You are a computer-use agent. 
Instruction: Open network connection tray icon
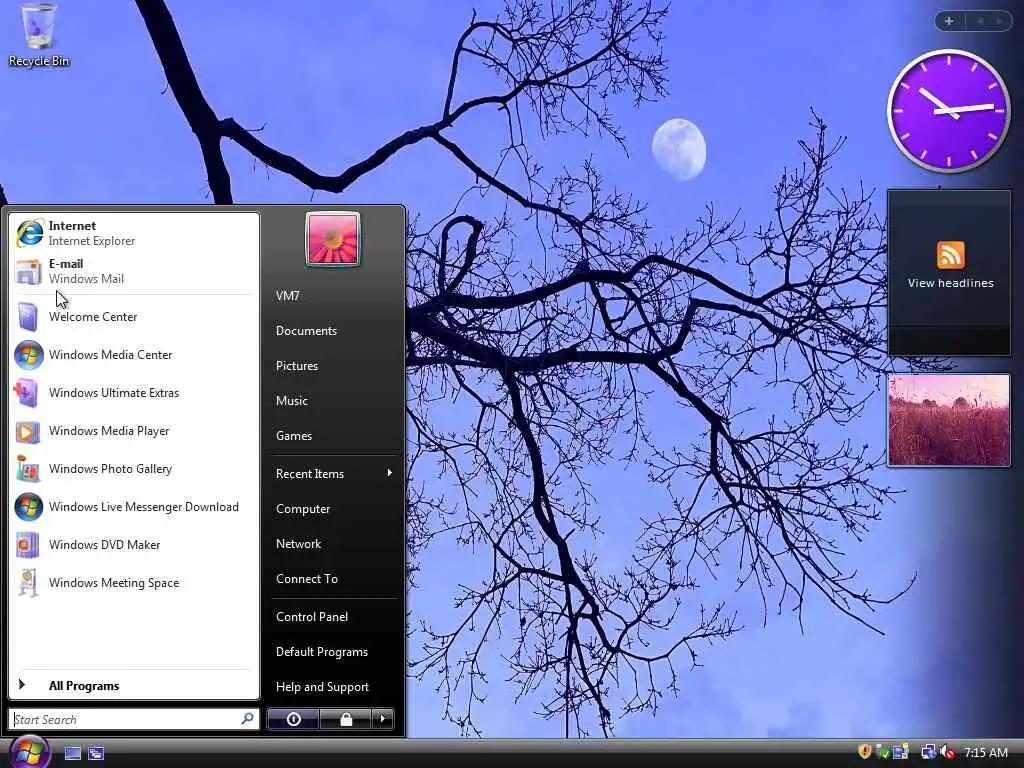[927, 752]
